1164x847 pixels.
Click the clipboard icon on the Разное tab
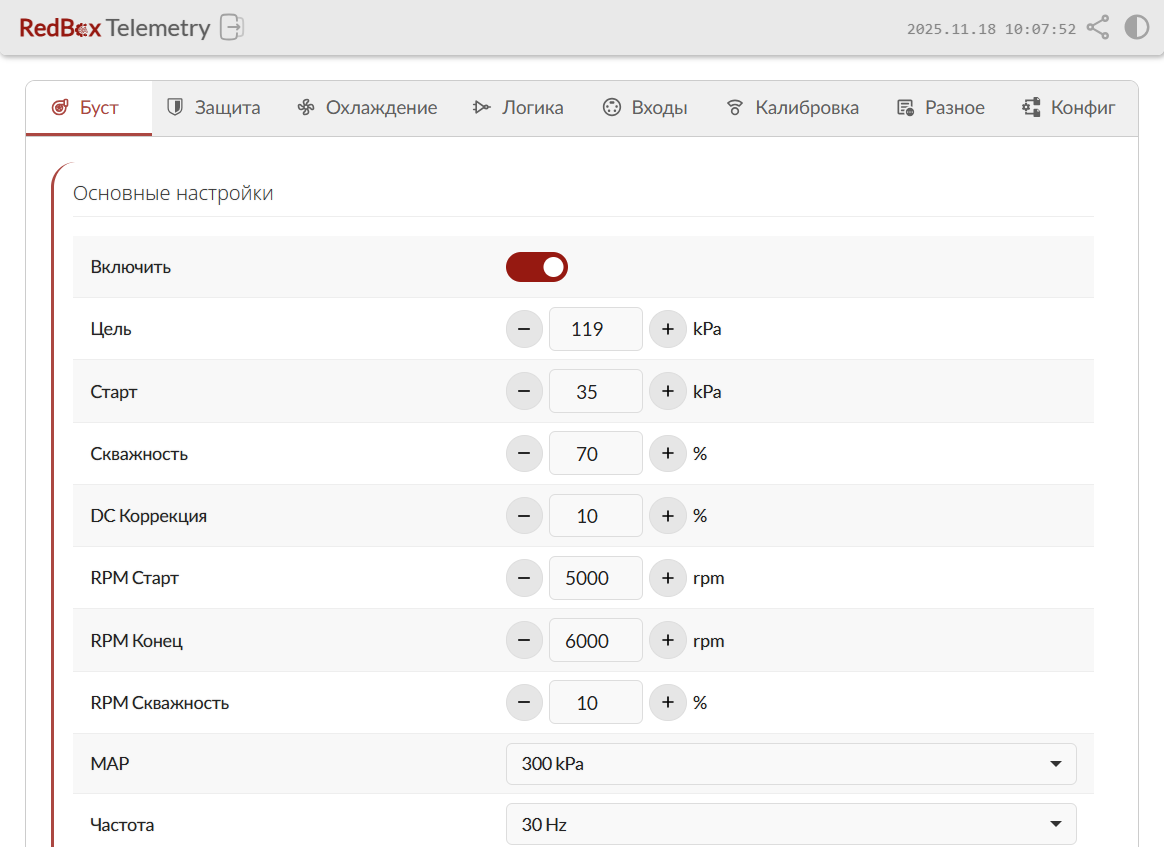coord(906,106)
